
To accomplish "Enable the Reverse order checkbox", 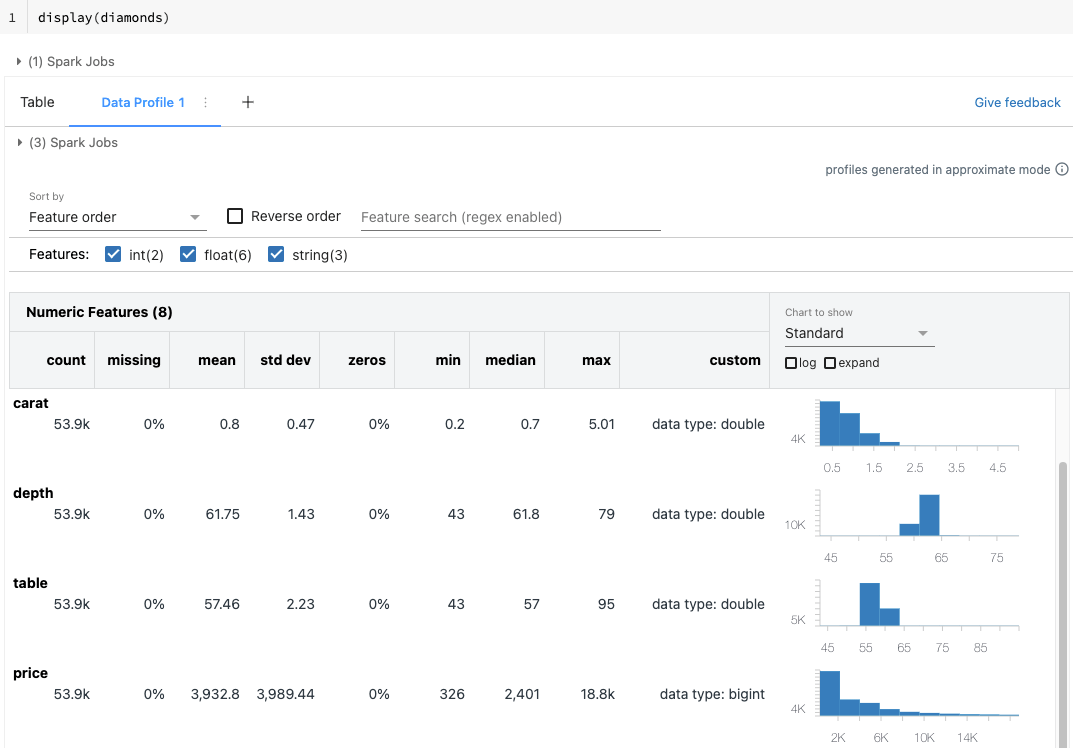I will [x=235, y=215].
